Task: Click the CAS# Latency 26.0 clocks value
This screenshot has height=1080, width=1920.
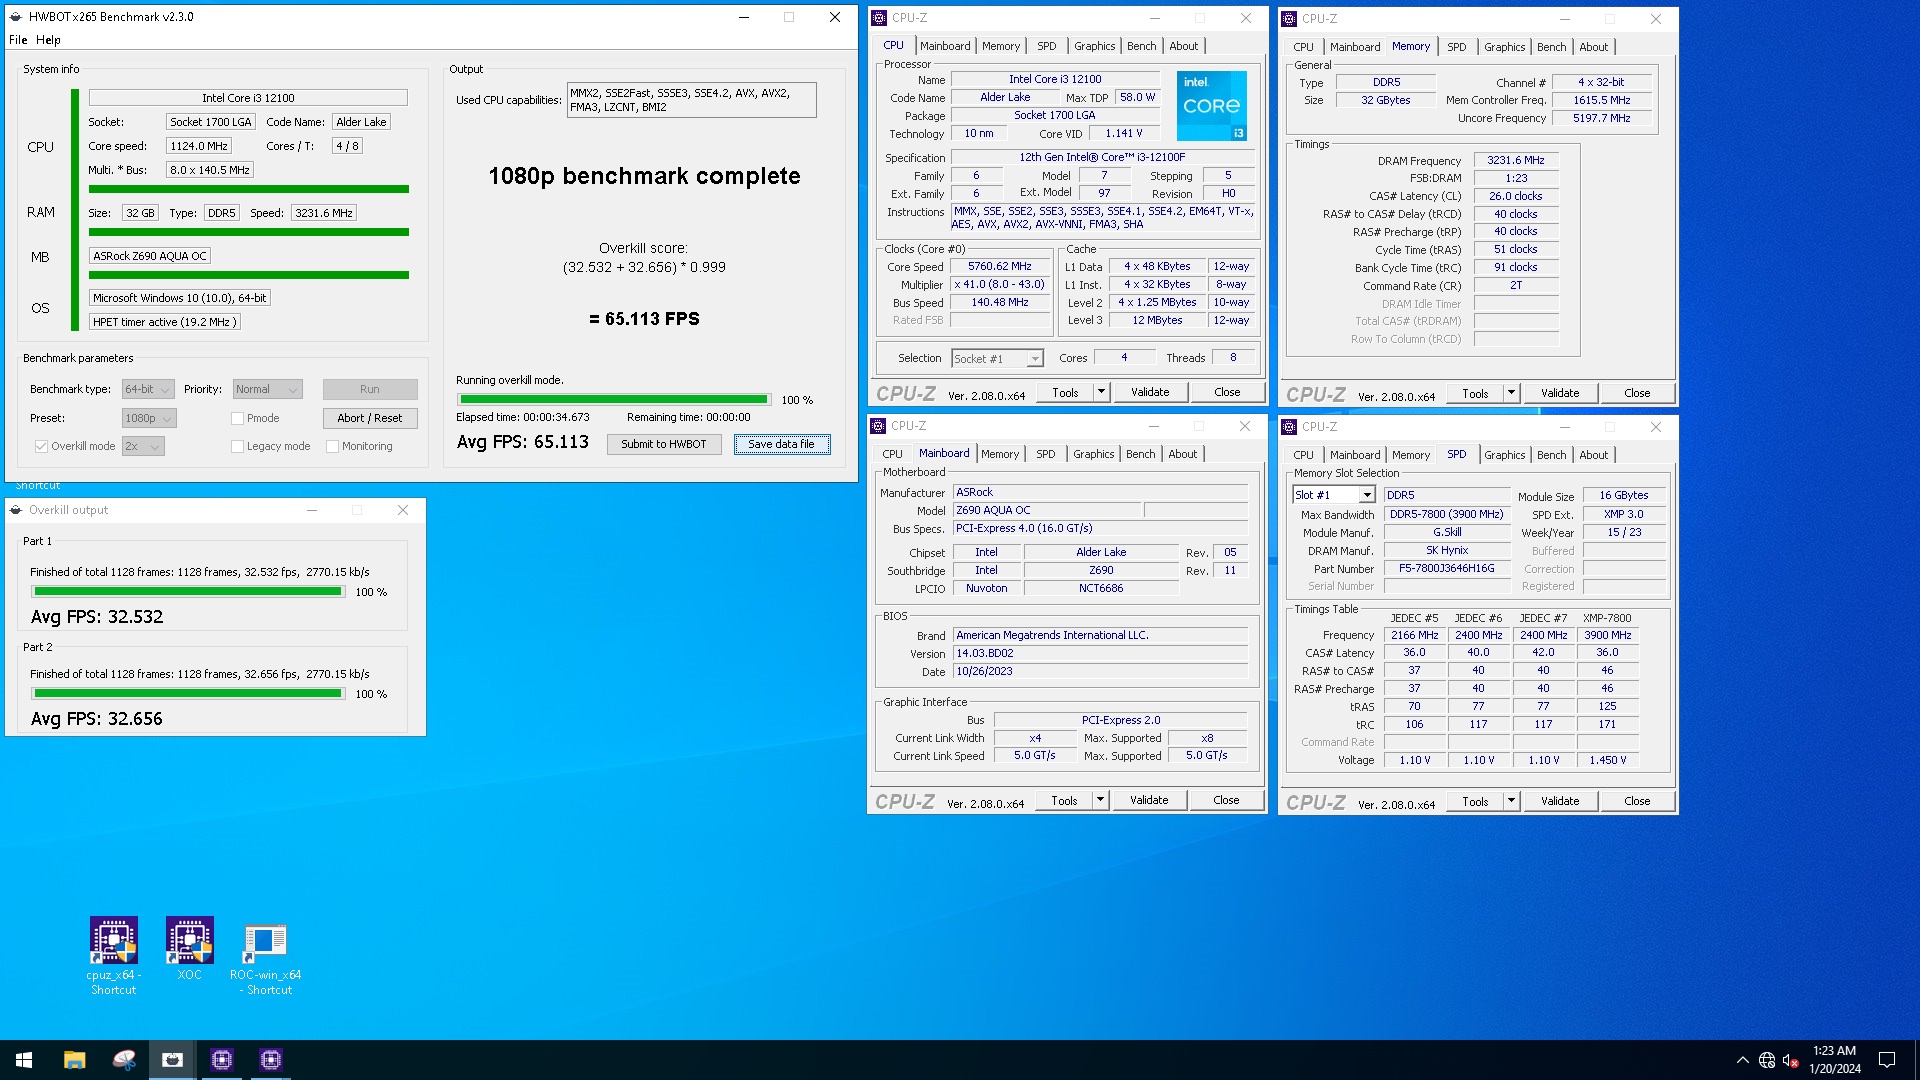Action: coord(1516,196)
